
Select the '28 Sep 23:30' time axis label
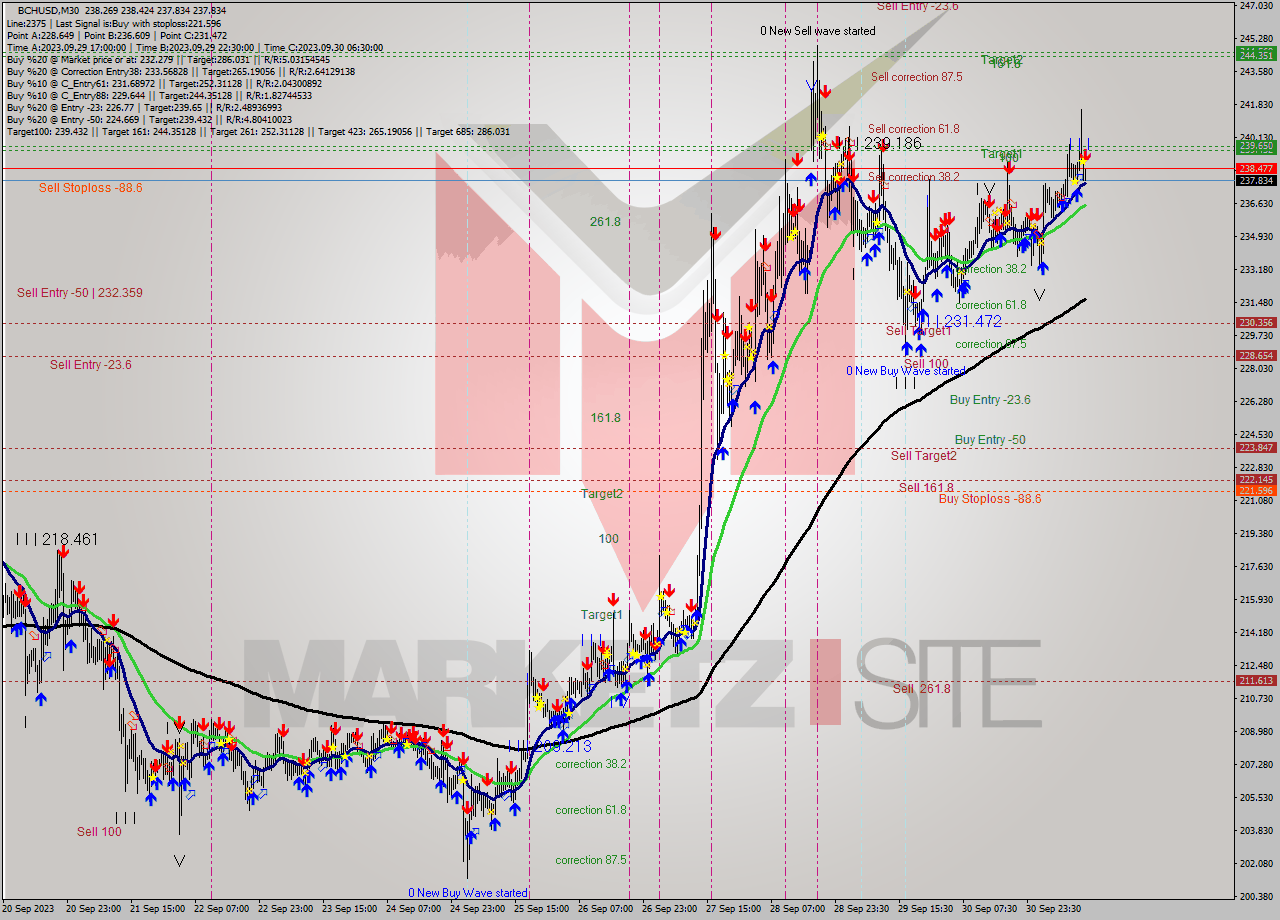861,909
